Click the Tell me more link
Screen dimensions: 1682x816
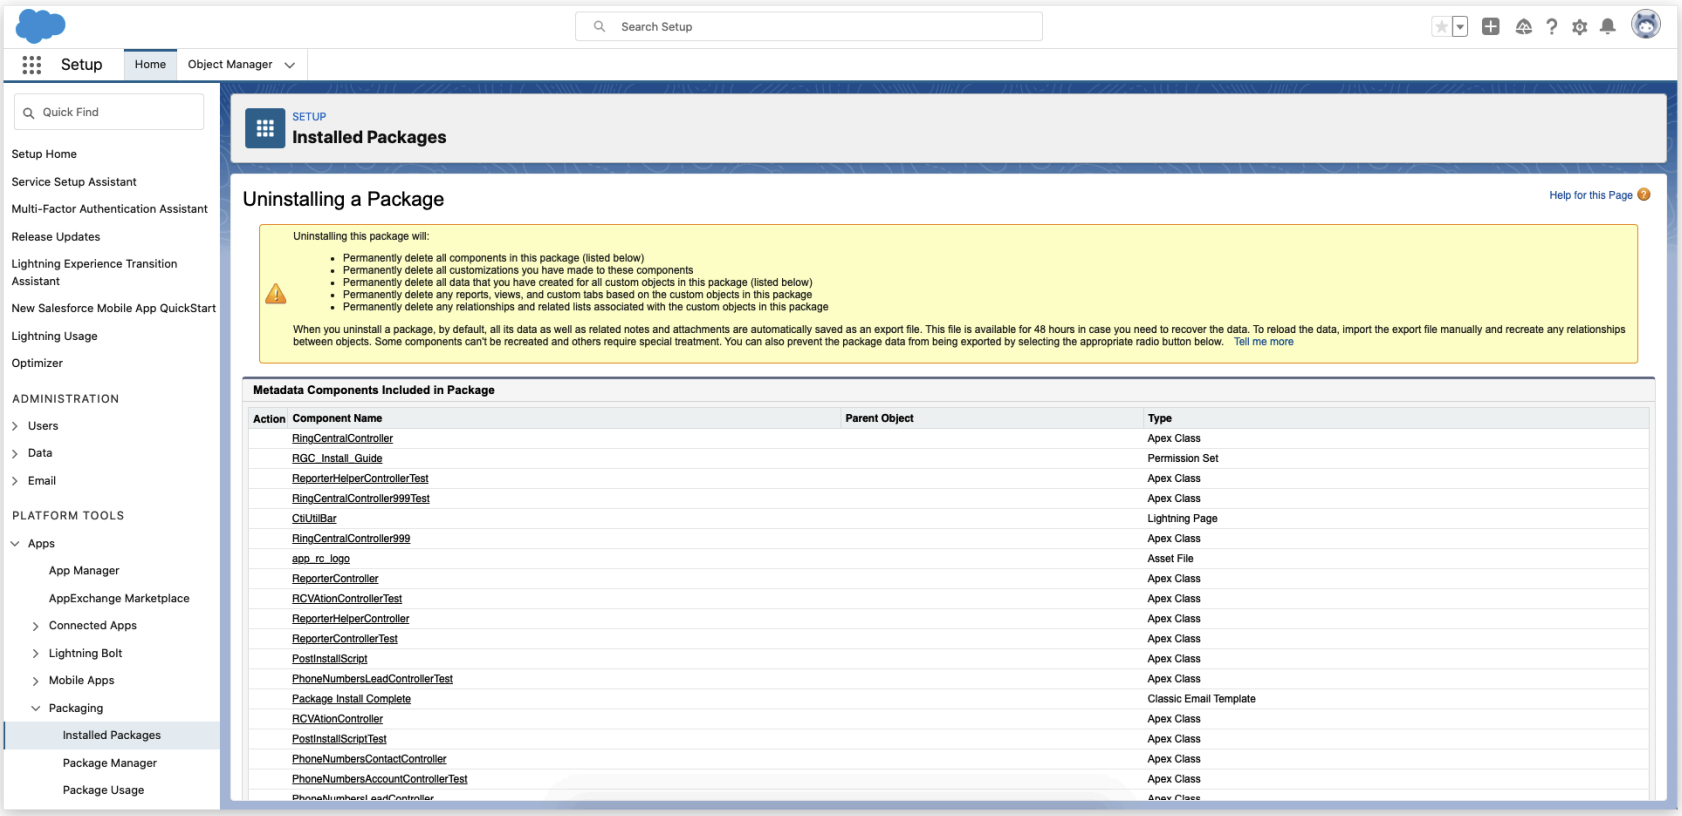point(1264,342)
